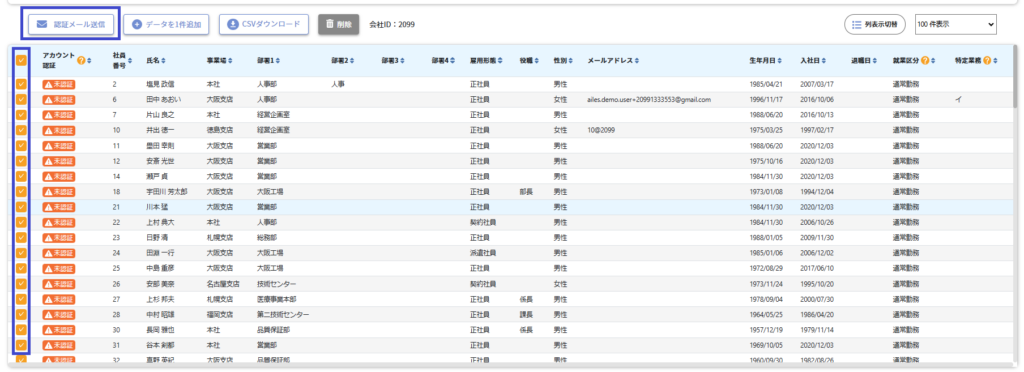
Task: Click the 役職 sort arrows
Action: (x=537, y=61)
